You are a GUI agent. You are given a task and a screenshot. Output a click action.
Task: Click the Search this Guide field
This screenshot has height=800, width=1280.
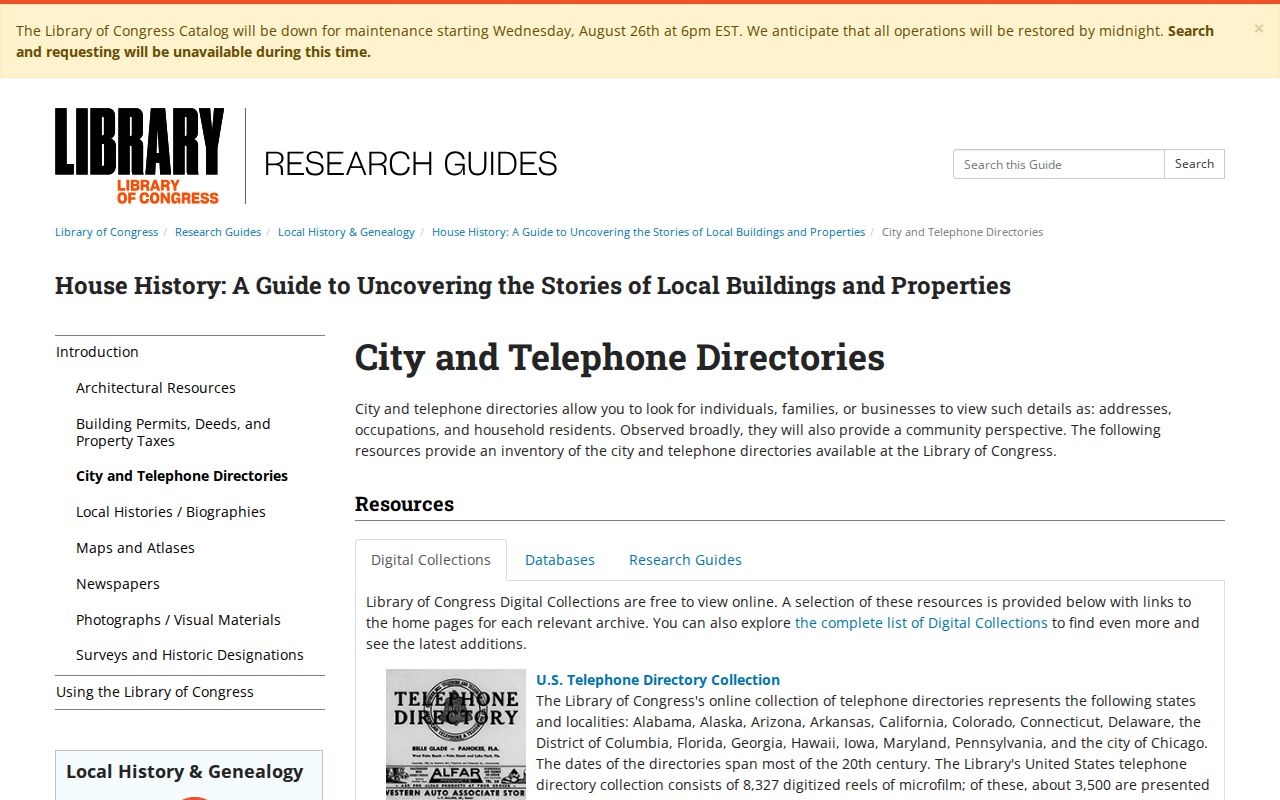point(1058,164)
